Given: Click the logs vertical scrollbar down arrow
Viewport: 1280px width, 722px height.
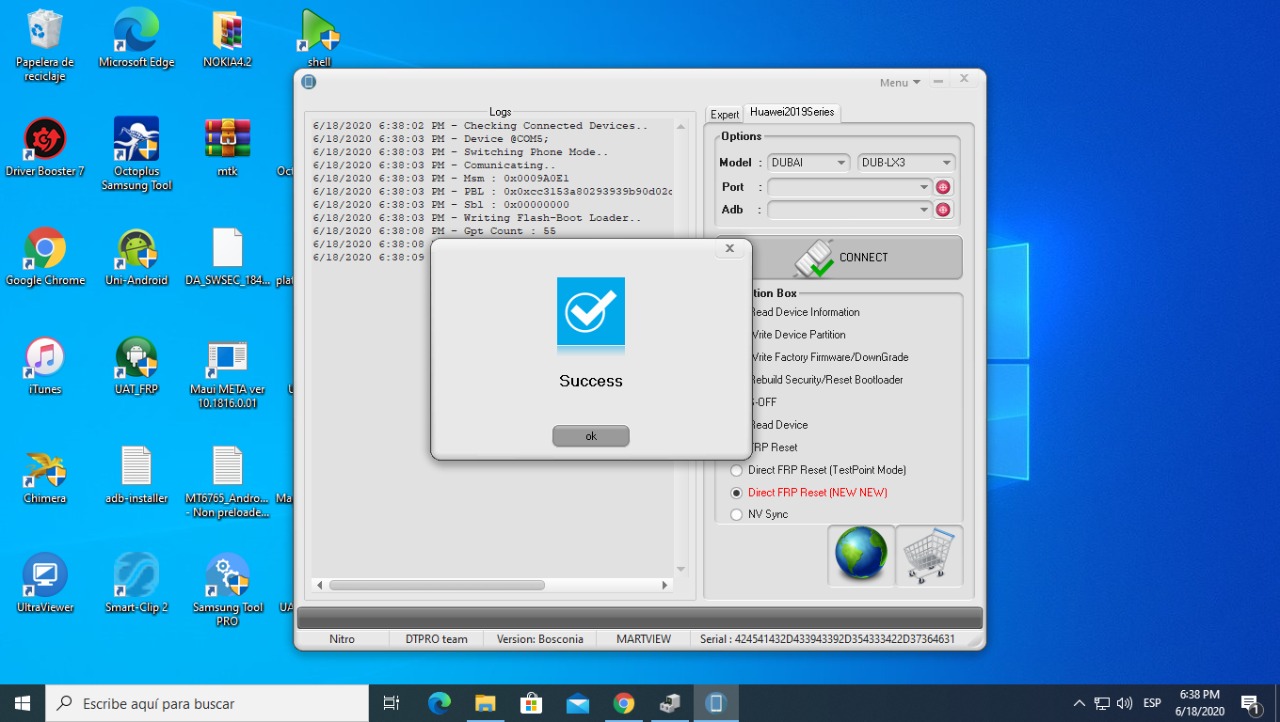Looking at the screenshot, I should coord(681,569).
